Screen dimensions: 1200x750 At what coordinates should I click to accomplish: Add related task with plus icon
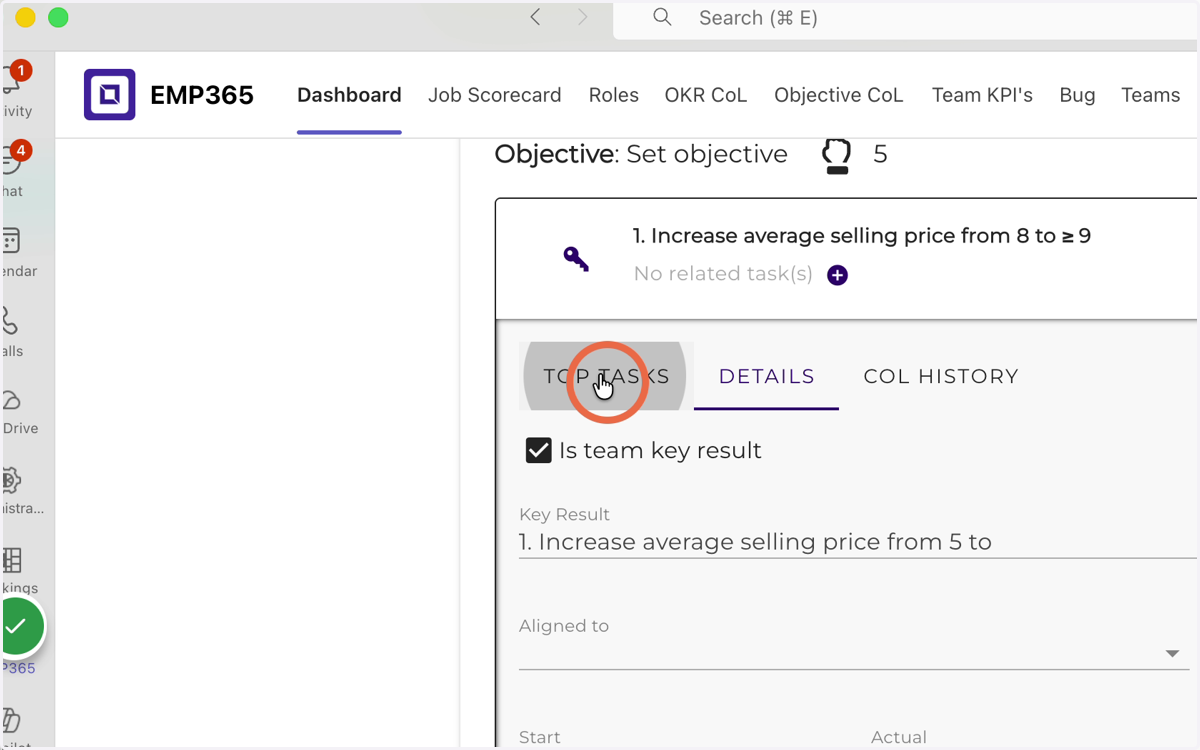click(x=838, y=275)
